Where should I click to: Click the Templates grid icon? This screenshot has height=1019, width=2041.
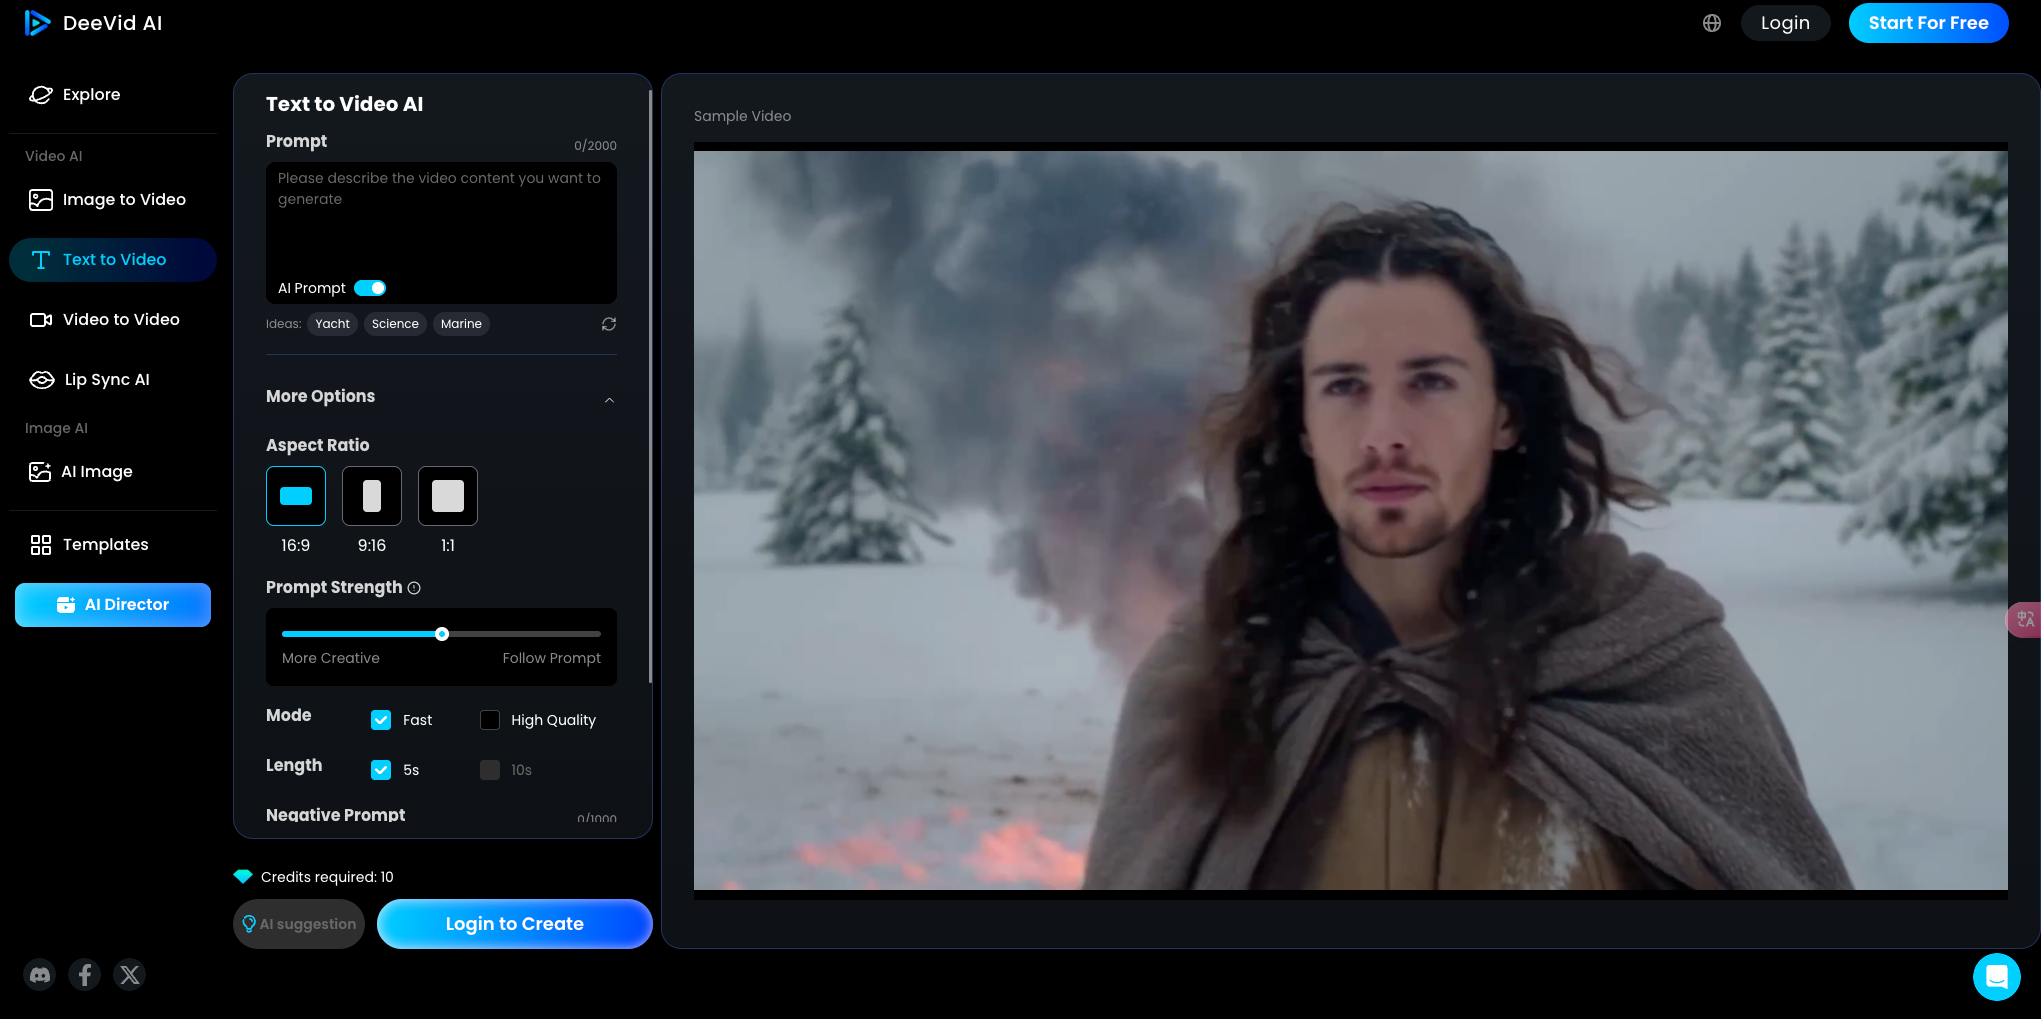[41, 545]
